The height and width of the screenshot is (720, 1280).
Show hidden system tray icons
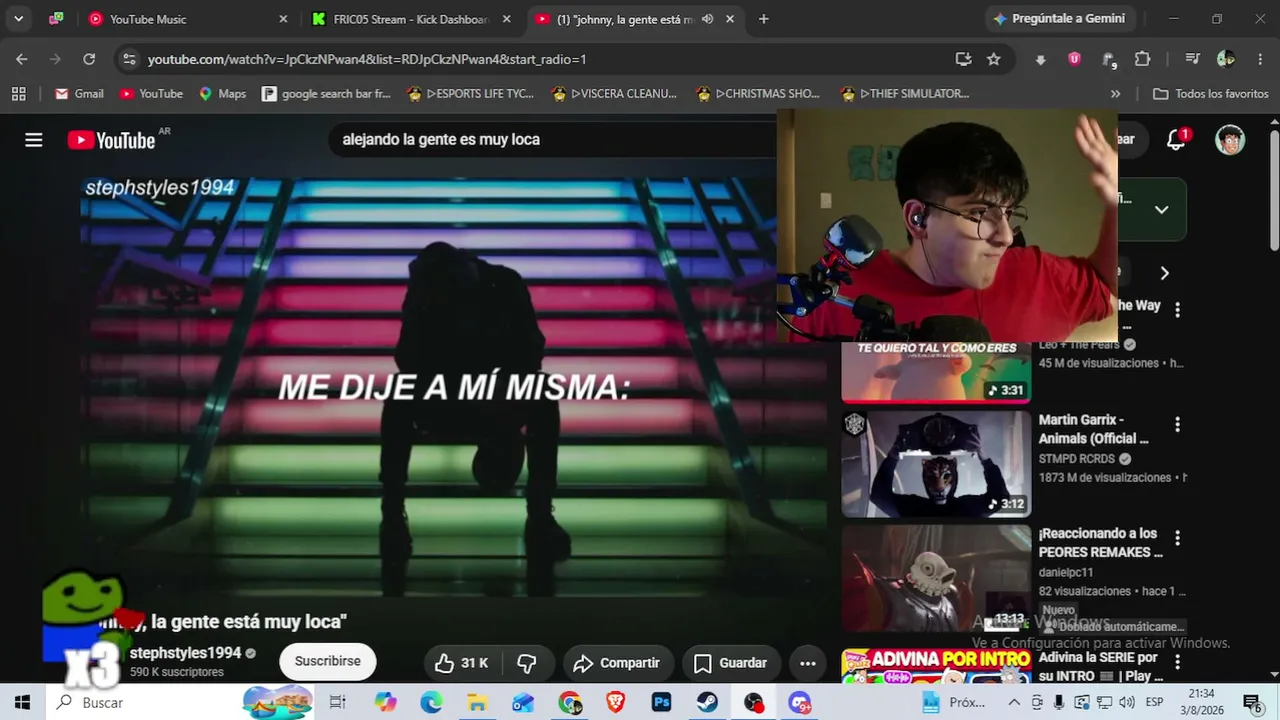[x=1014, y=703]
